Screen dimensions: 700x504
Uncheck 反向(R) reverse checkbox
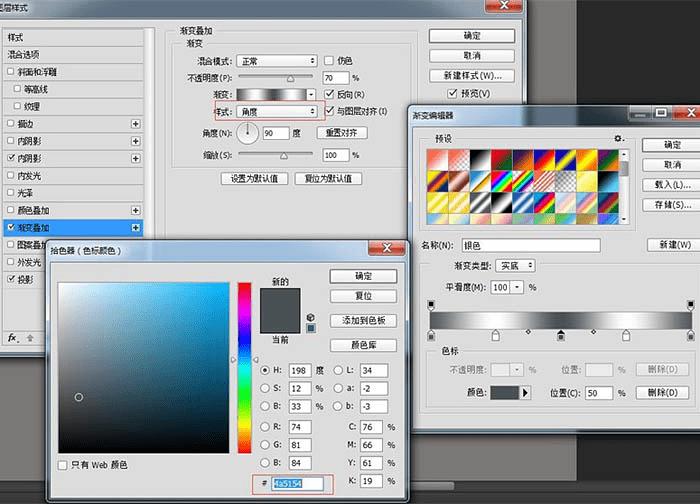(x=329, y=94)
